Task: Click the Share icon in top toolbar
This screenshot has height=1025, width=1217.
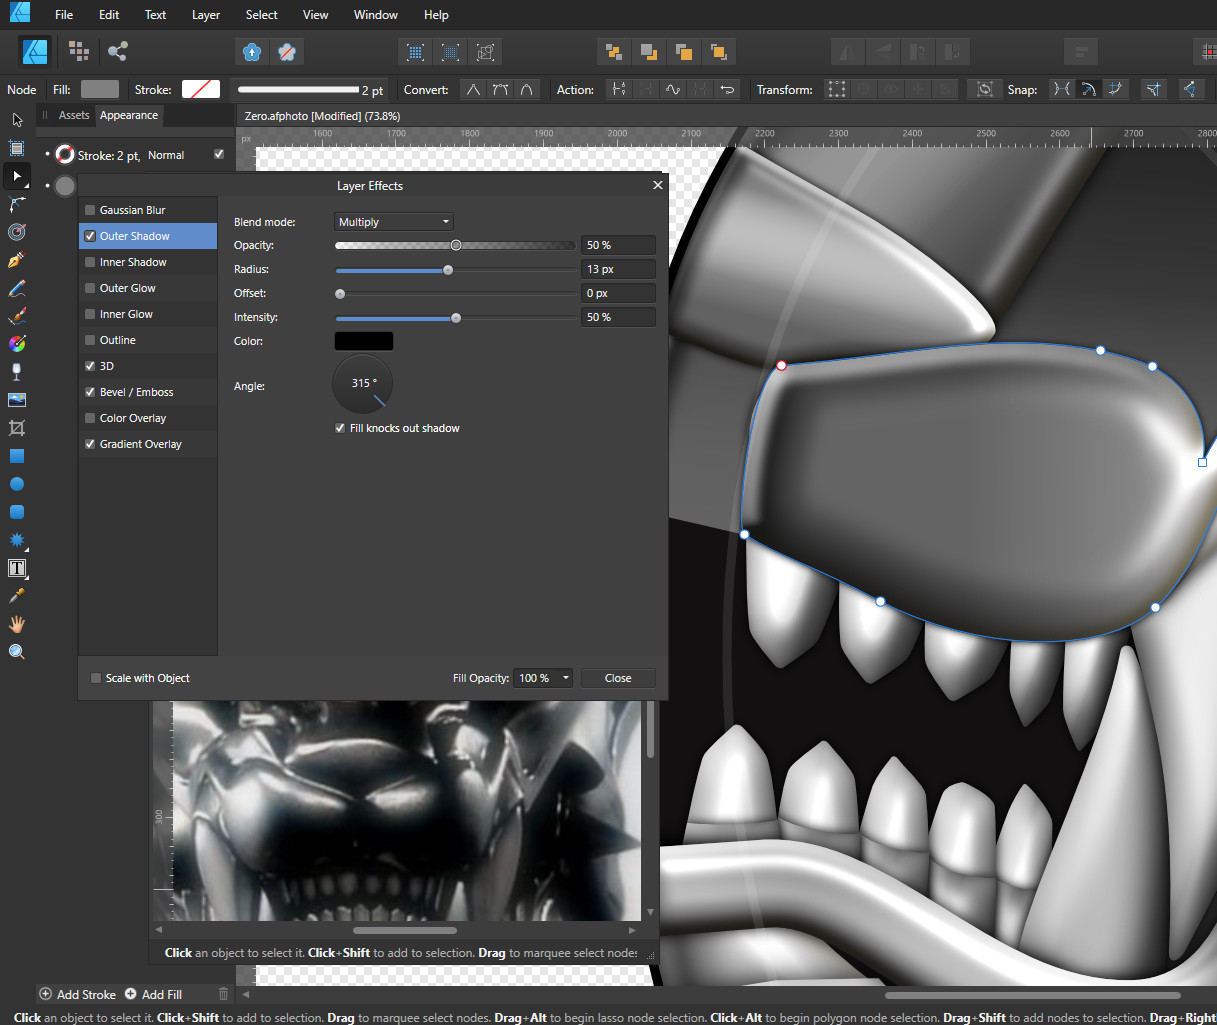Action: pyautogui.click(x=118, y=52)
